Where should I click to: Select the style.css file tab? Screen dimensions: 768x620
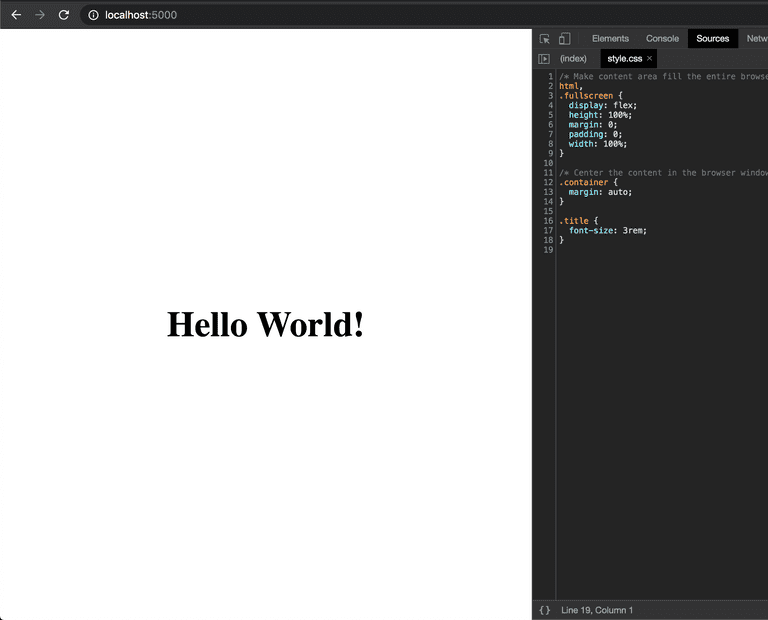coord(624,59)
